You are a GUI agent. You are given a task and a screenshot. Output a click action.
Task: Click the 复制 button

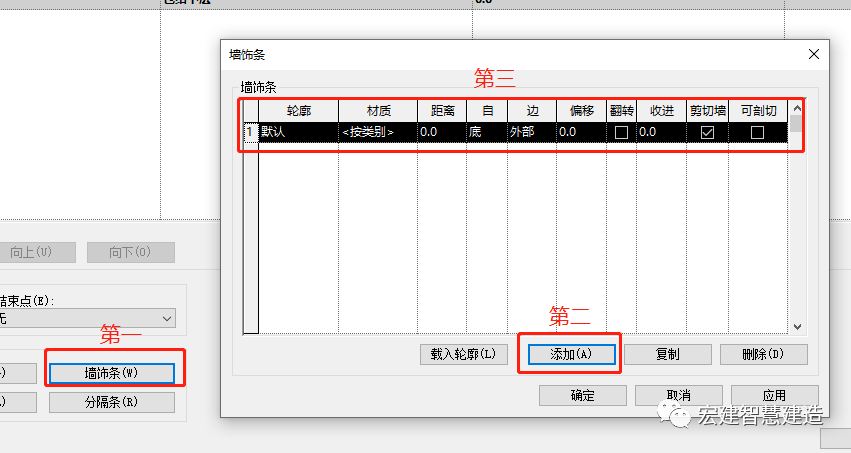pos(668,354)
